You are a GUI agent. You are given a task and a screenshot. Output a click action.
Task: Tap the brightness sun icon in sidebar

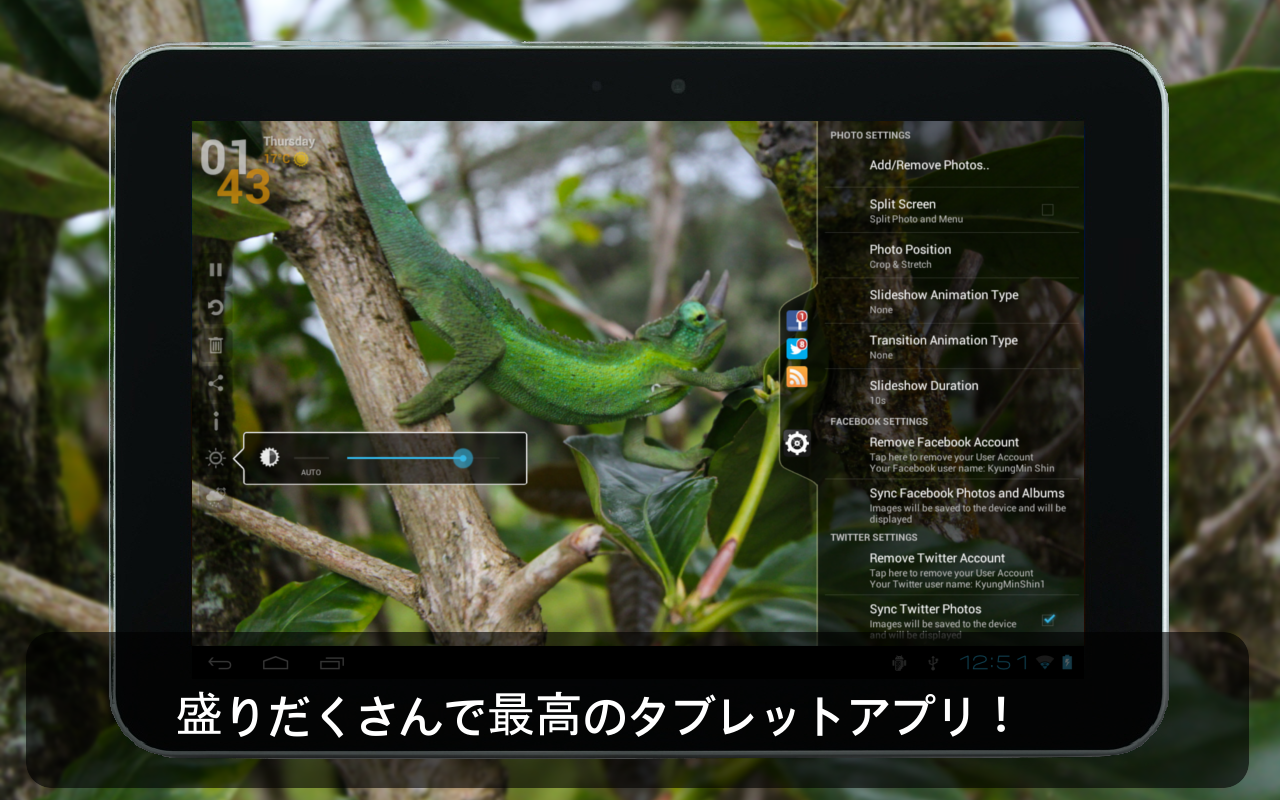tap(216, 458)
